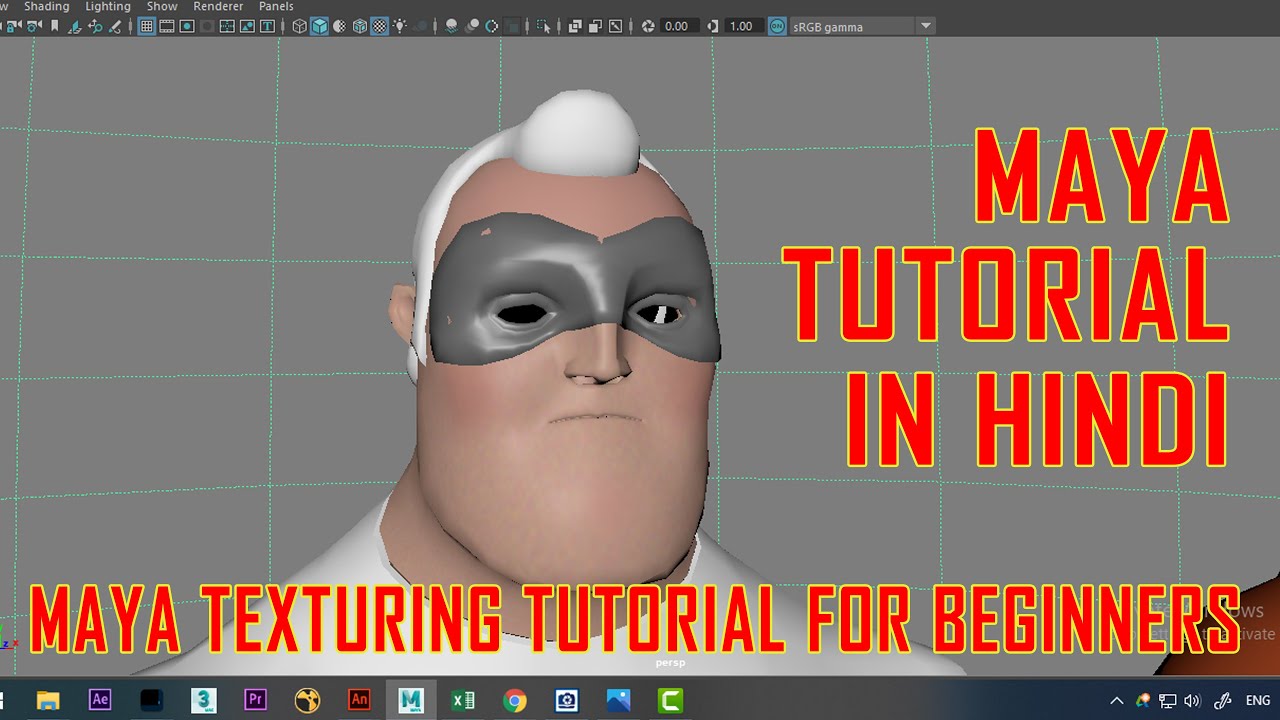Click the gamma contrast icon

pyautogui.click(x=713, y=27)
